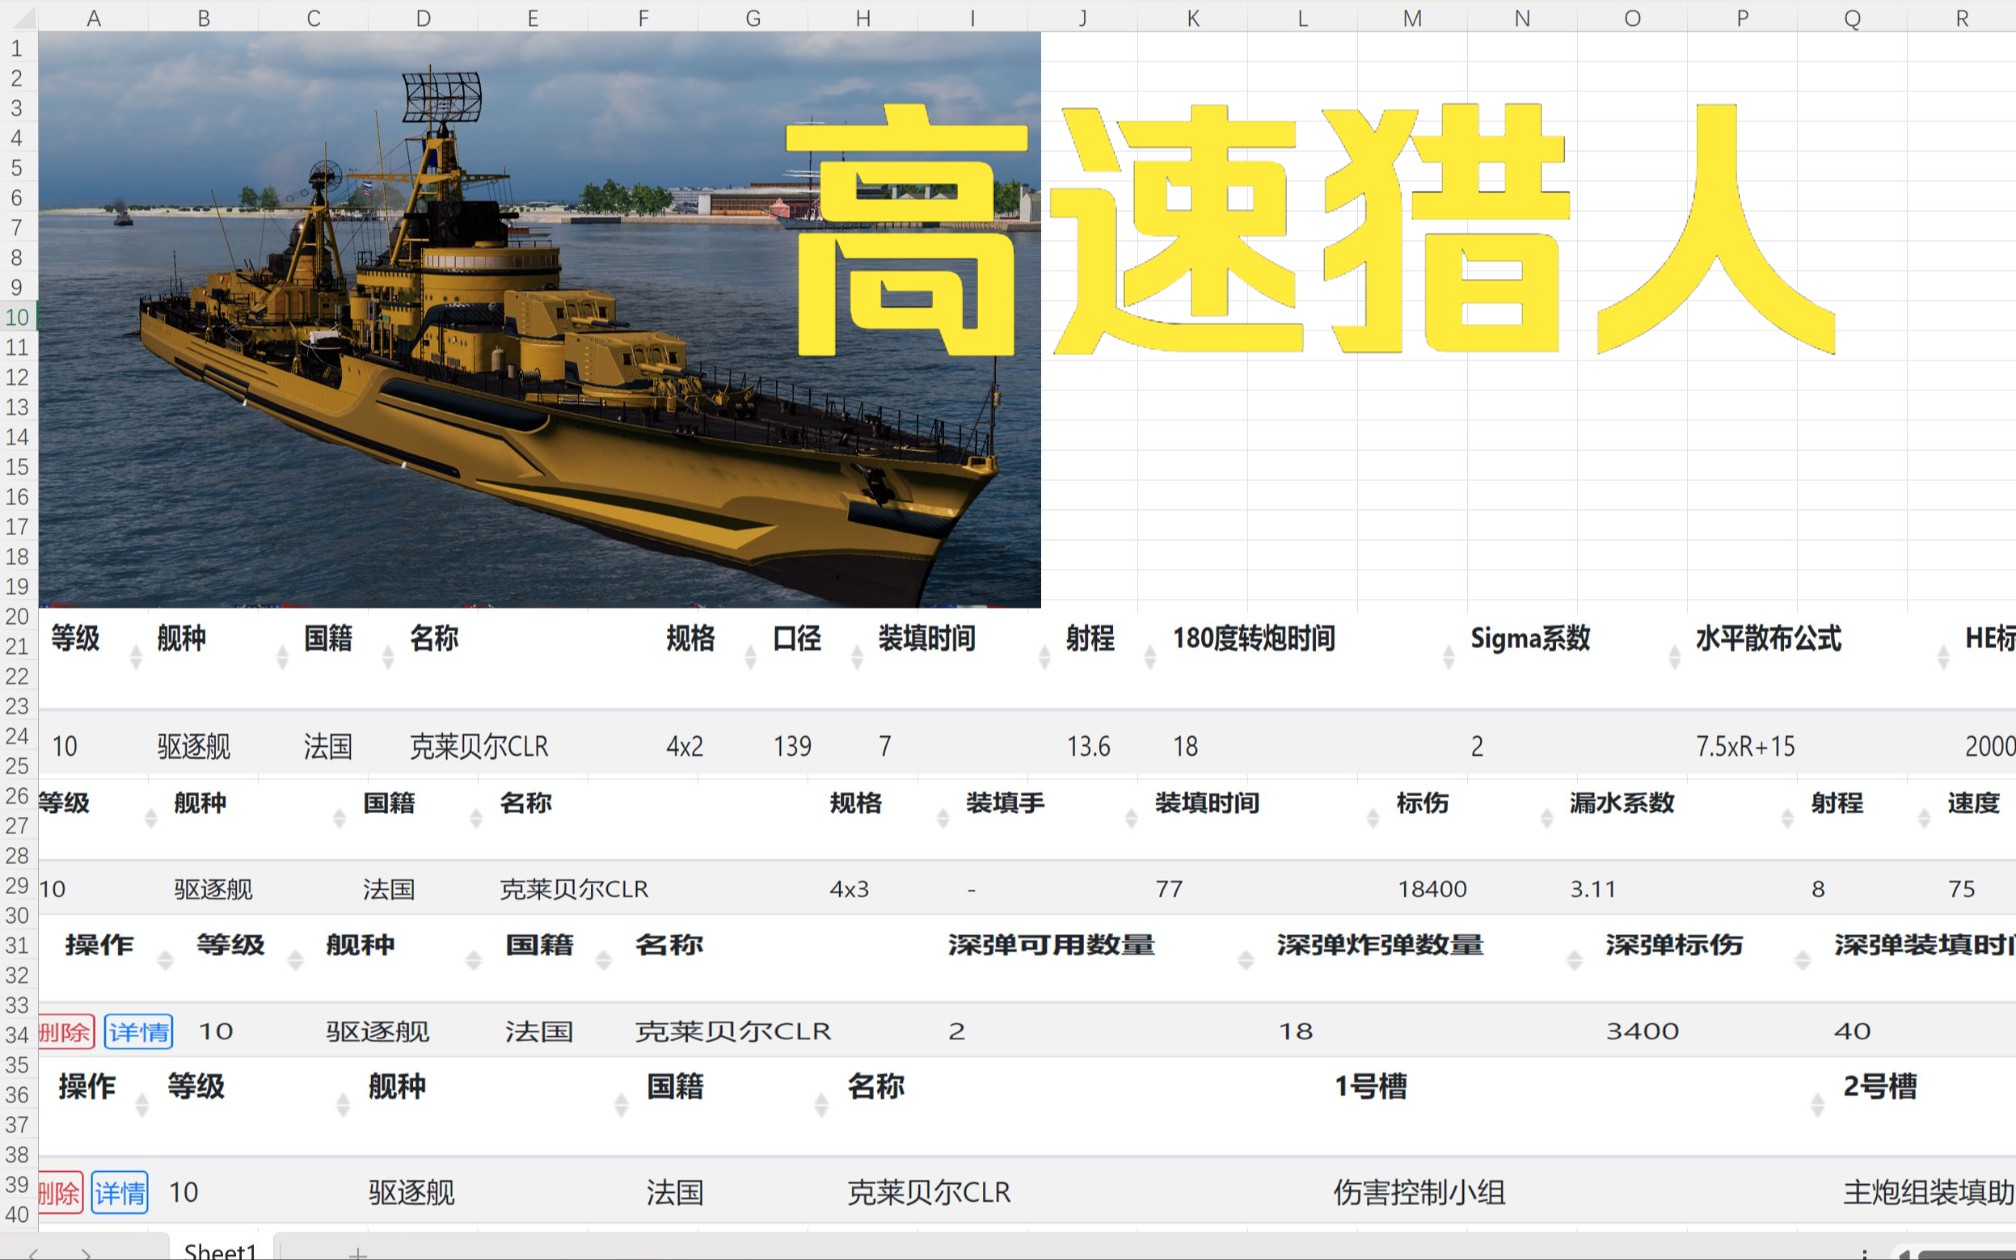Image resolution: width=2016 pixels, height=1260 pixels.
Task: Click 4x3 under 规格 in row 29
Action: 849,889
